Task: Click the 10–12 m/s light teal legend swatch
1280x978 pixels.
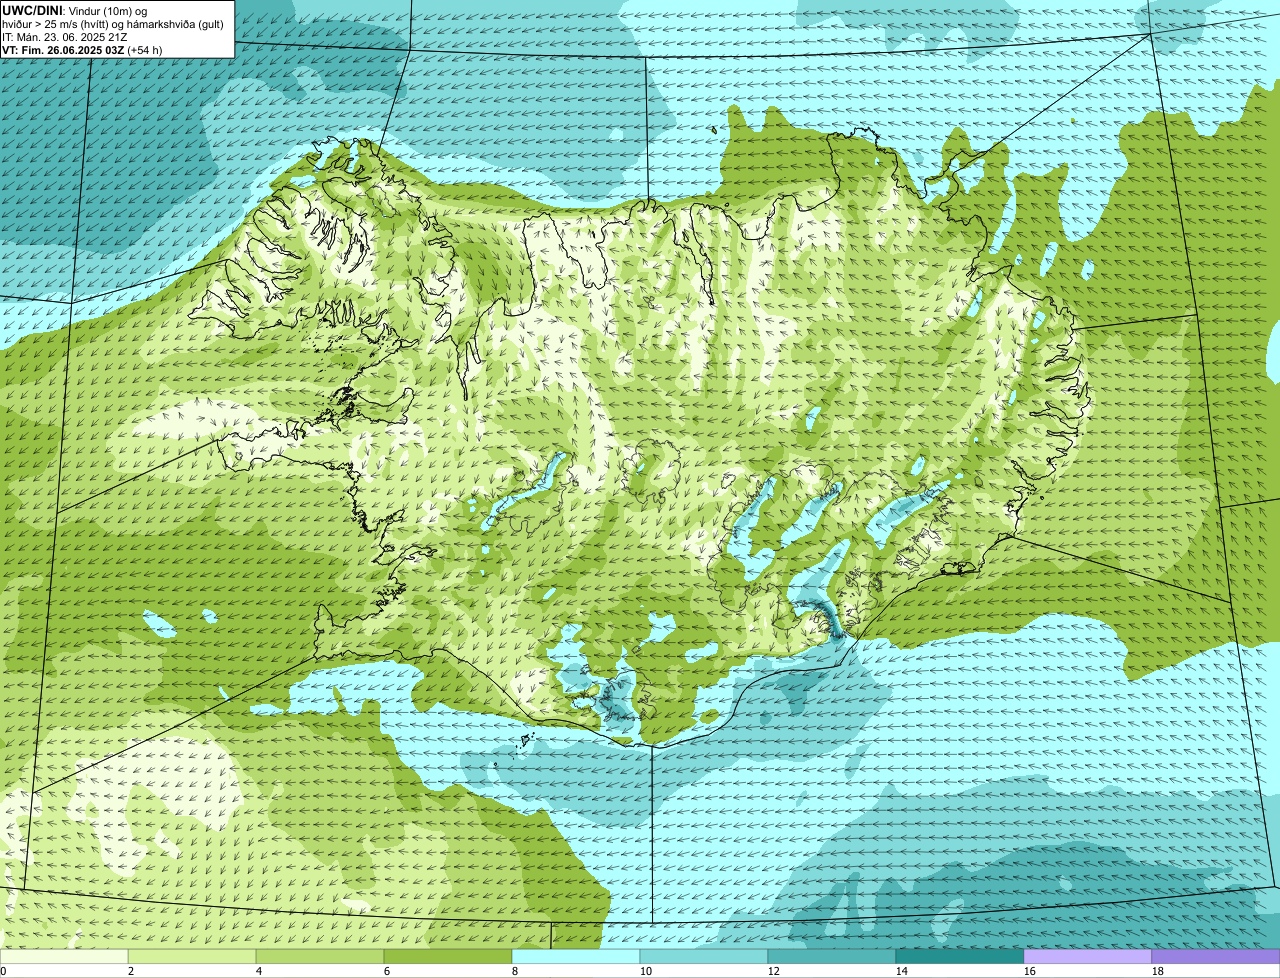Action: (x=704, y=957)
